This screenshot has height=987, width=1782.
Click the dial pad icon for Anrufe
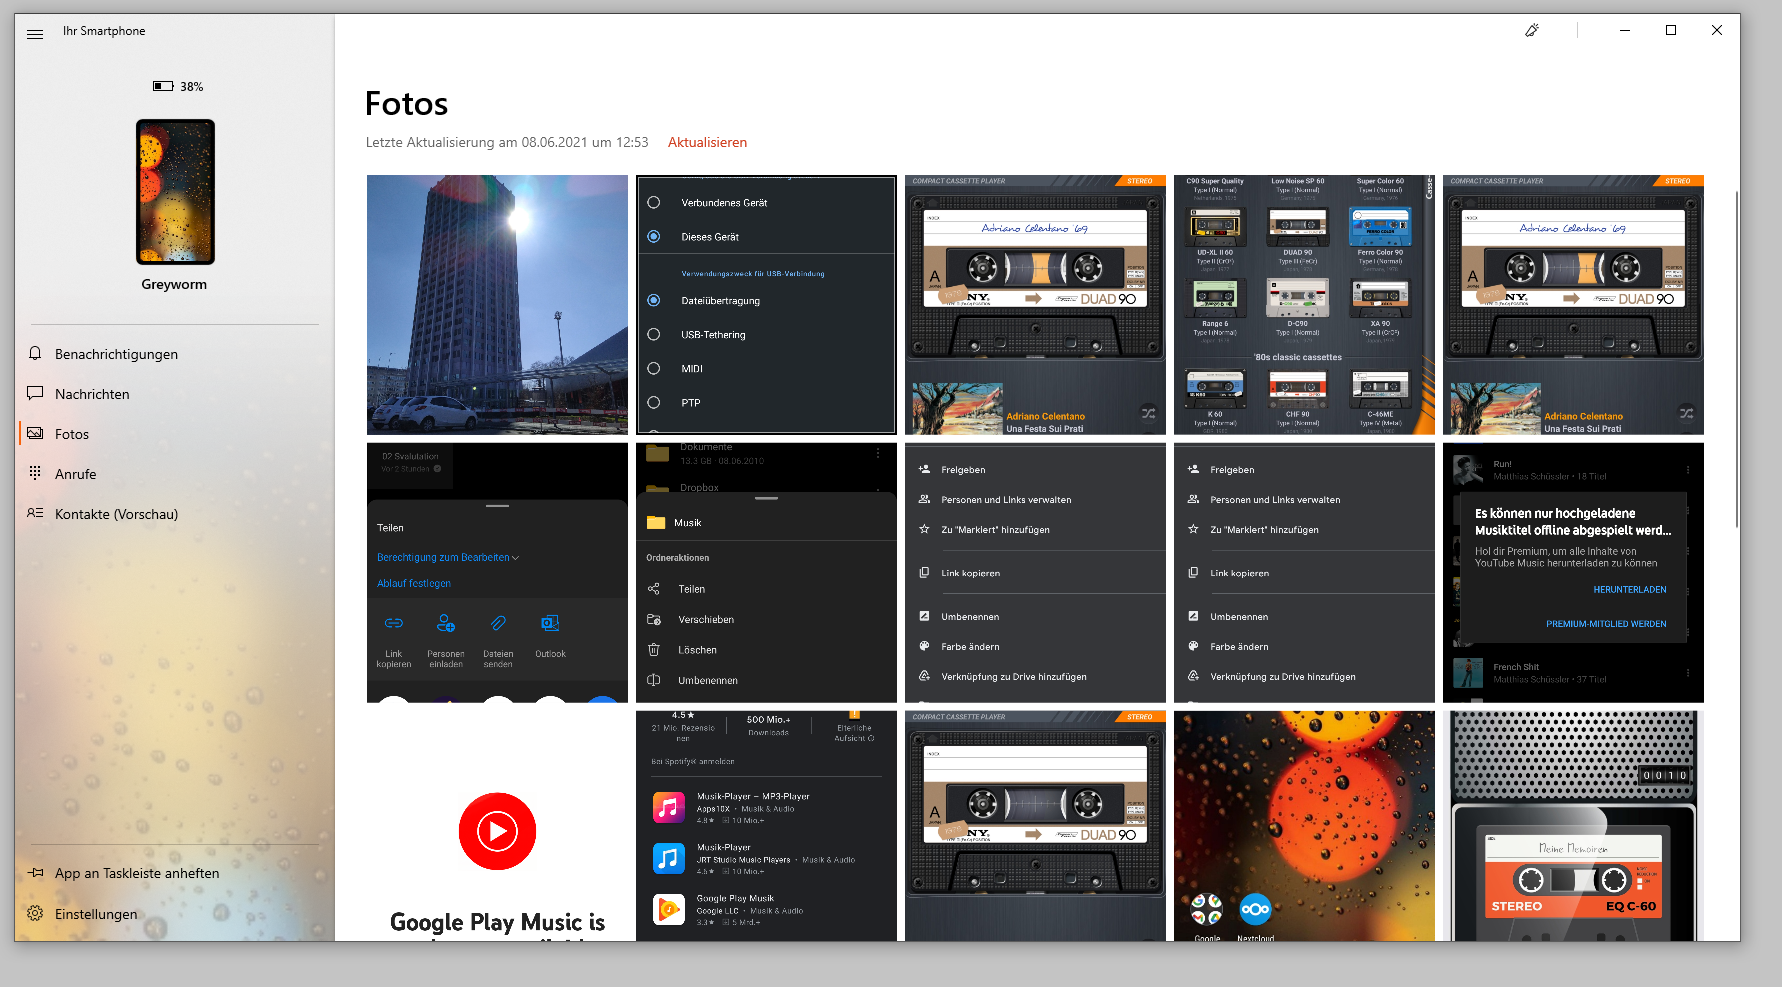(35, 473)
